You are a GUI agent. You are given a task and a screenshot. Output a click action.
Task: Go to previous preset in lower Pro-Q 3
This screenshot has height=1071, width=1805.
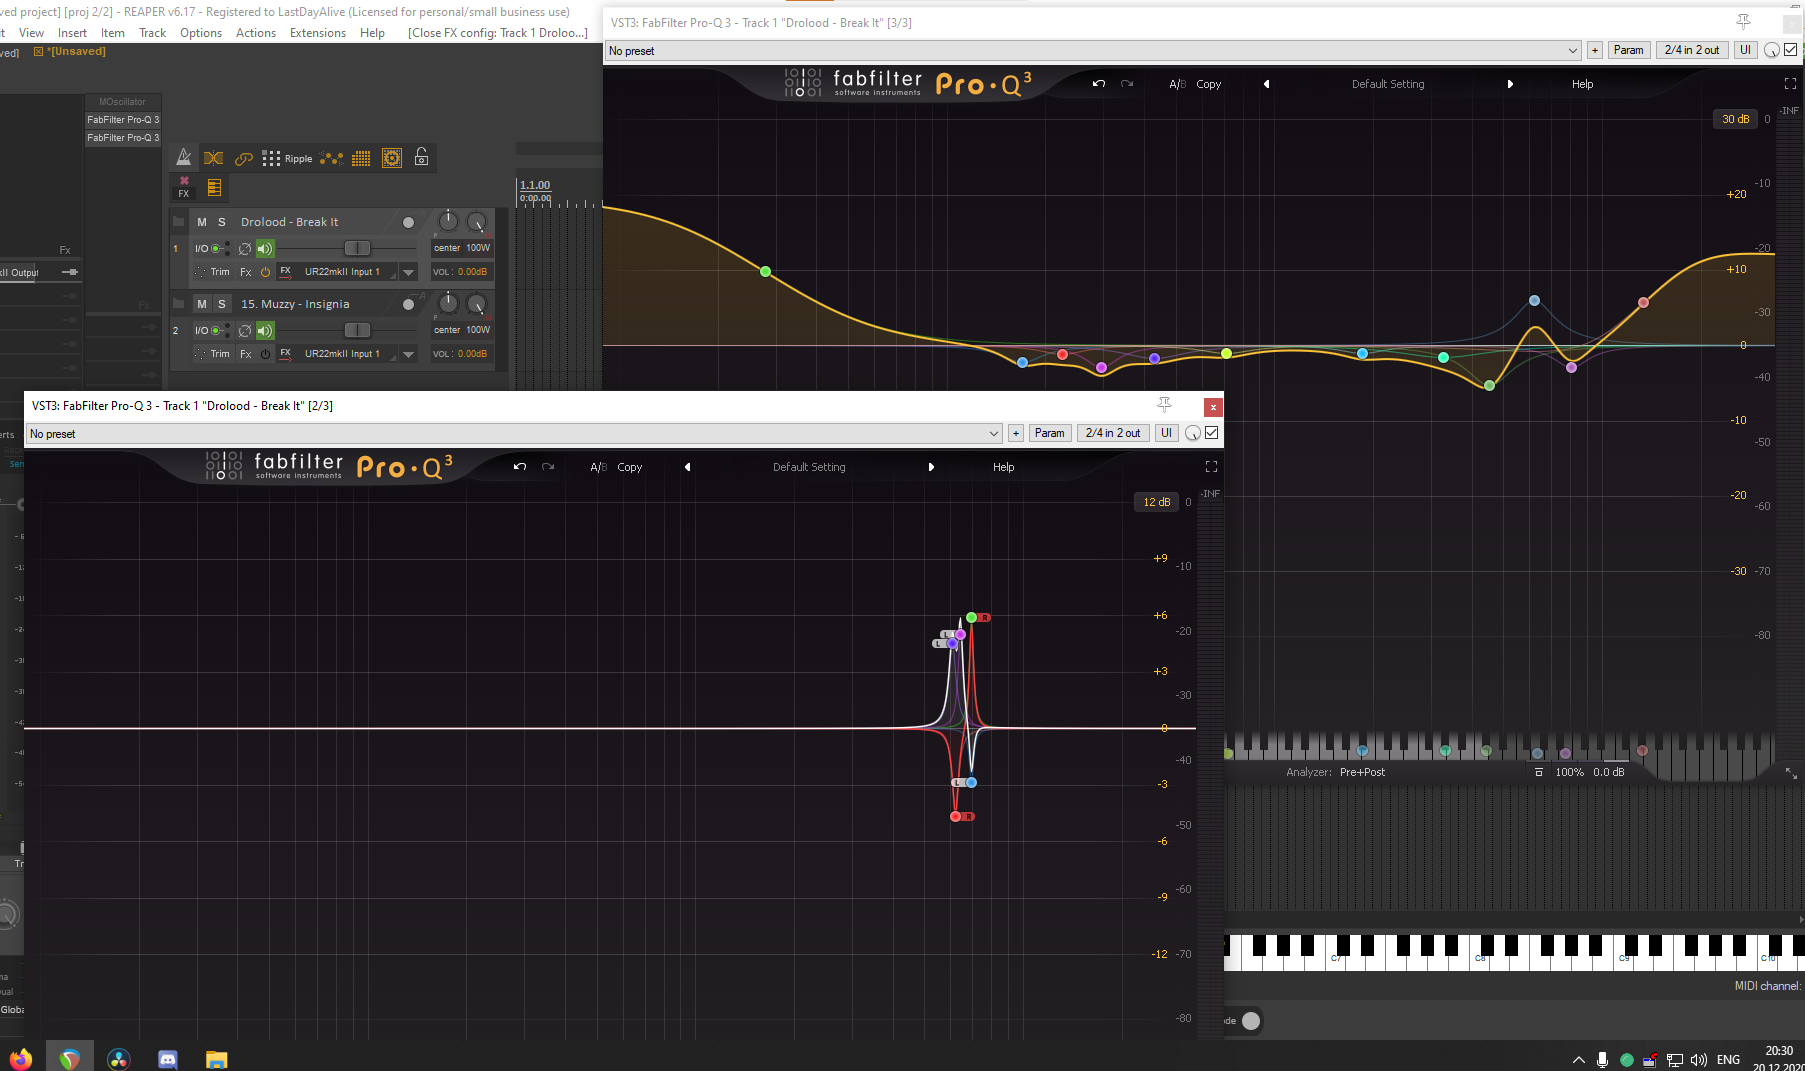click(x=687, y=467)
